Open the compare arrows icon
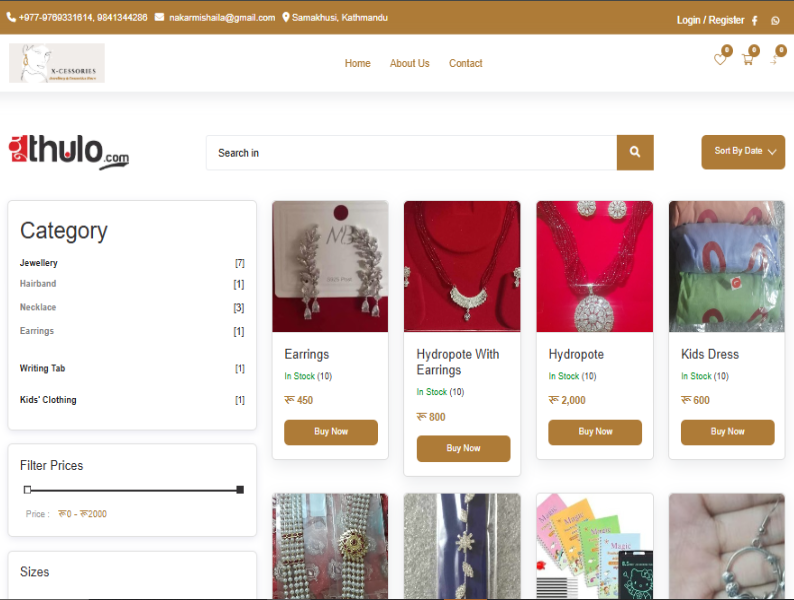The width and height of the screenshot is (794, 600). (x=773, y=60)
